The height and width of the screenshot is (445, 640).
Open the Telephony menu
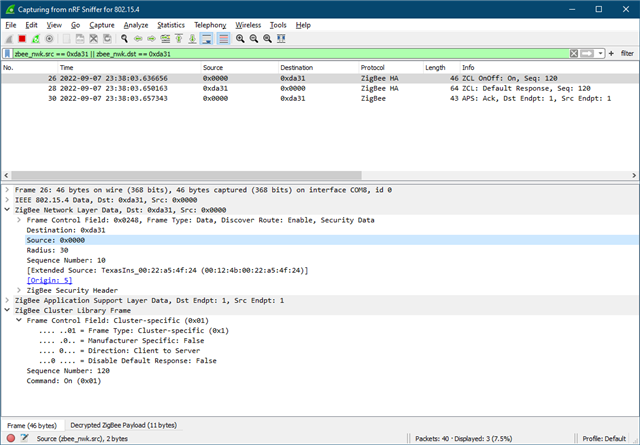tap(210, 25)
